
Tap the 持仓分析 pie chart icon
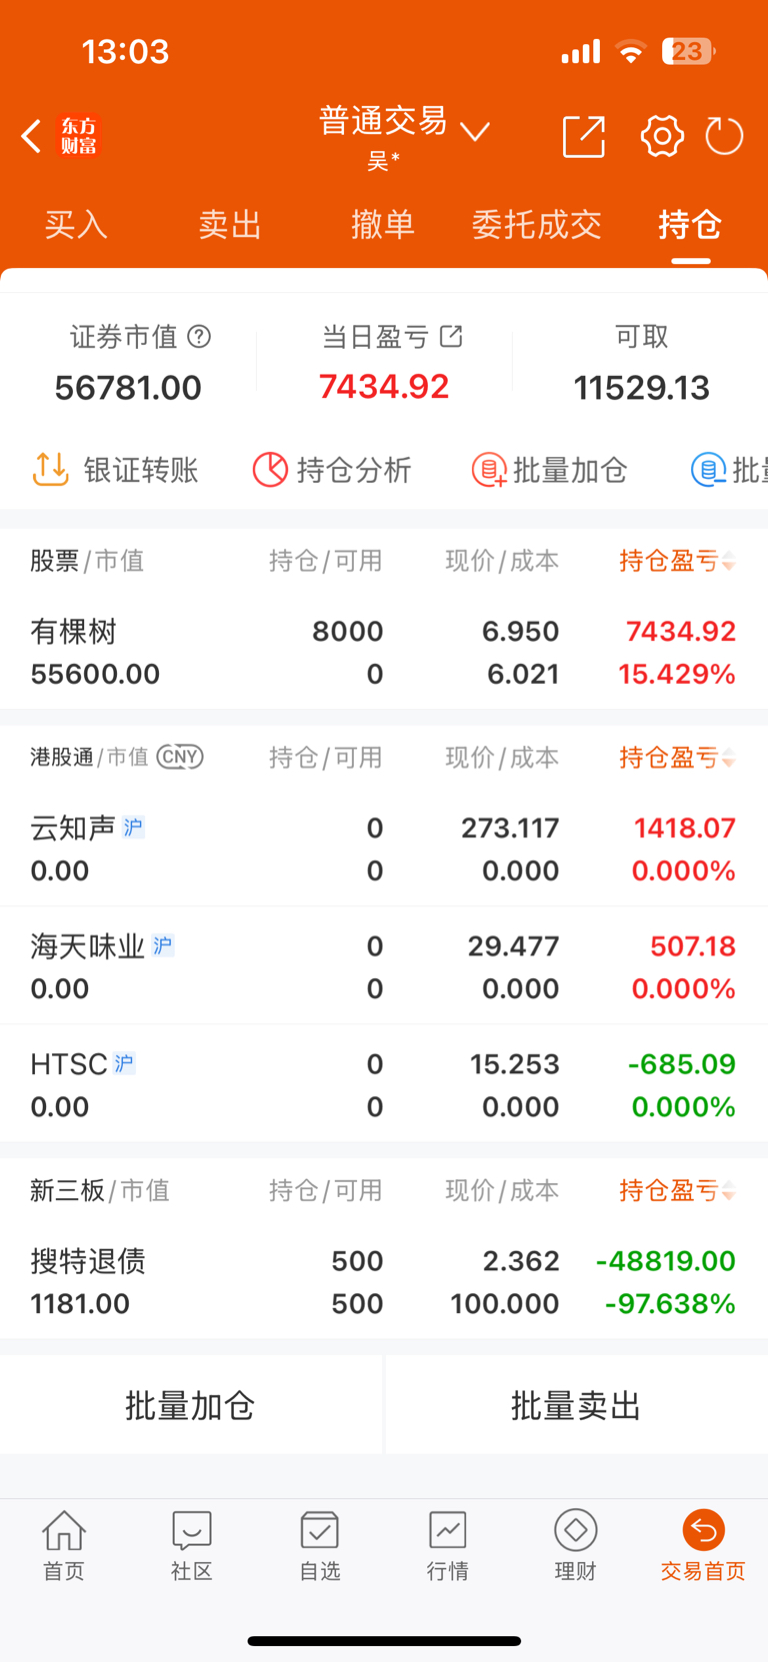click(x=270, y=469)
